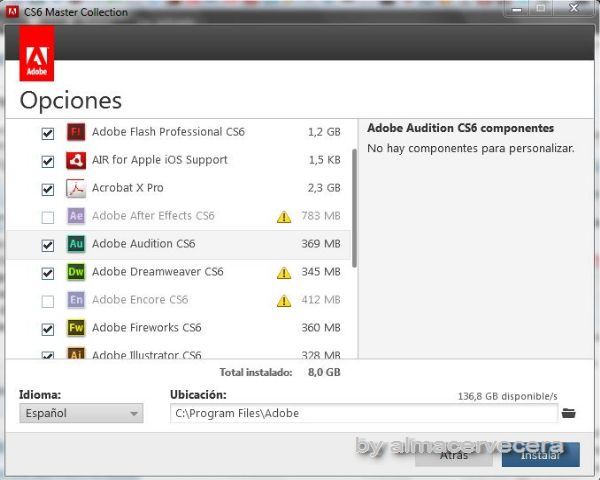Select the "Adobe After Effects CS6" row text
Image resolution: width=600 pixels, height=480 pixels.
[x=153, y=216]
